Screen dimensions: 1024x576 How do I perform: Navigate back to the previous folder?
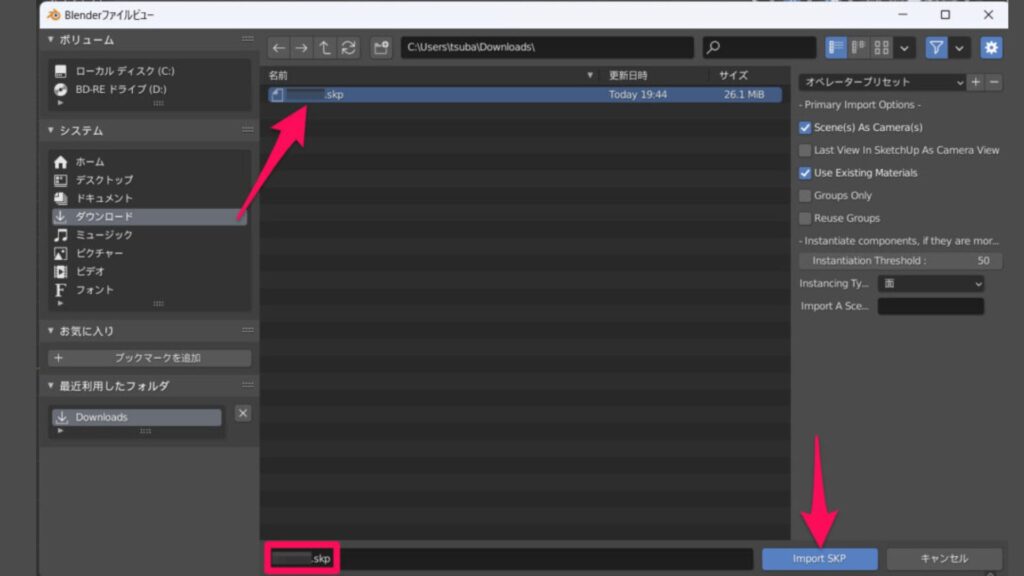[x=277, y=47]
